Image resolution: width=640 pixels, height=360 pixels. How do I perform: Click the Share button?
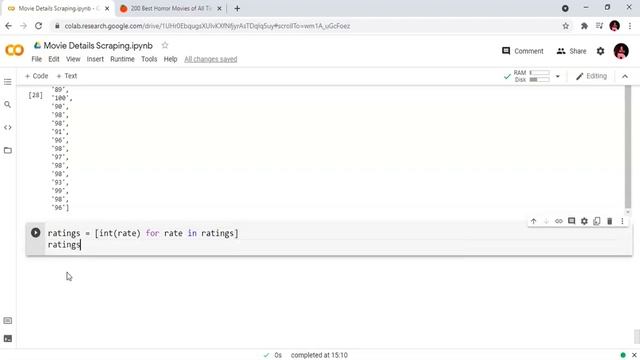[571, 51]
